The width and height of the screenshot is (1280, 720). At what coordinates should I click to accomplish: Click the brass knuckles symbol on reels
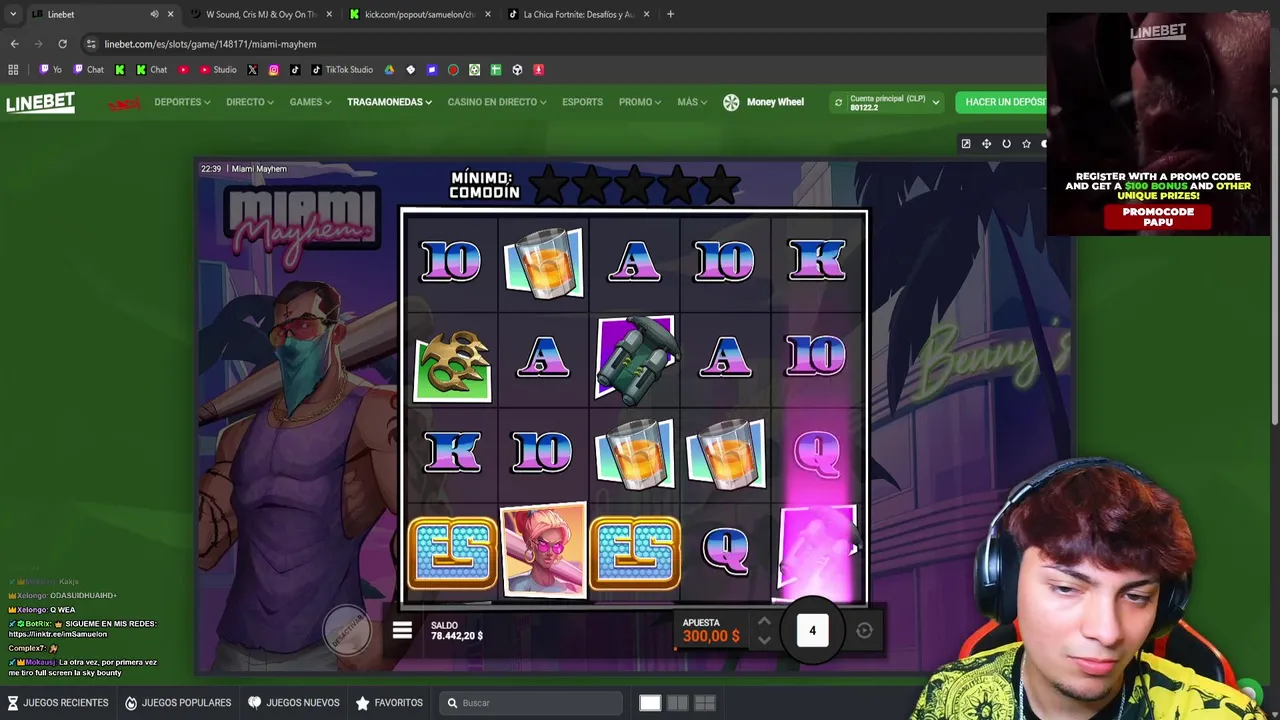(452, 365)
